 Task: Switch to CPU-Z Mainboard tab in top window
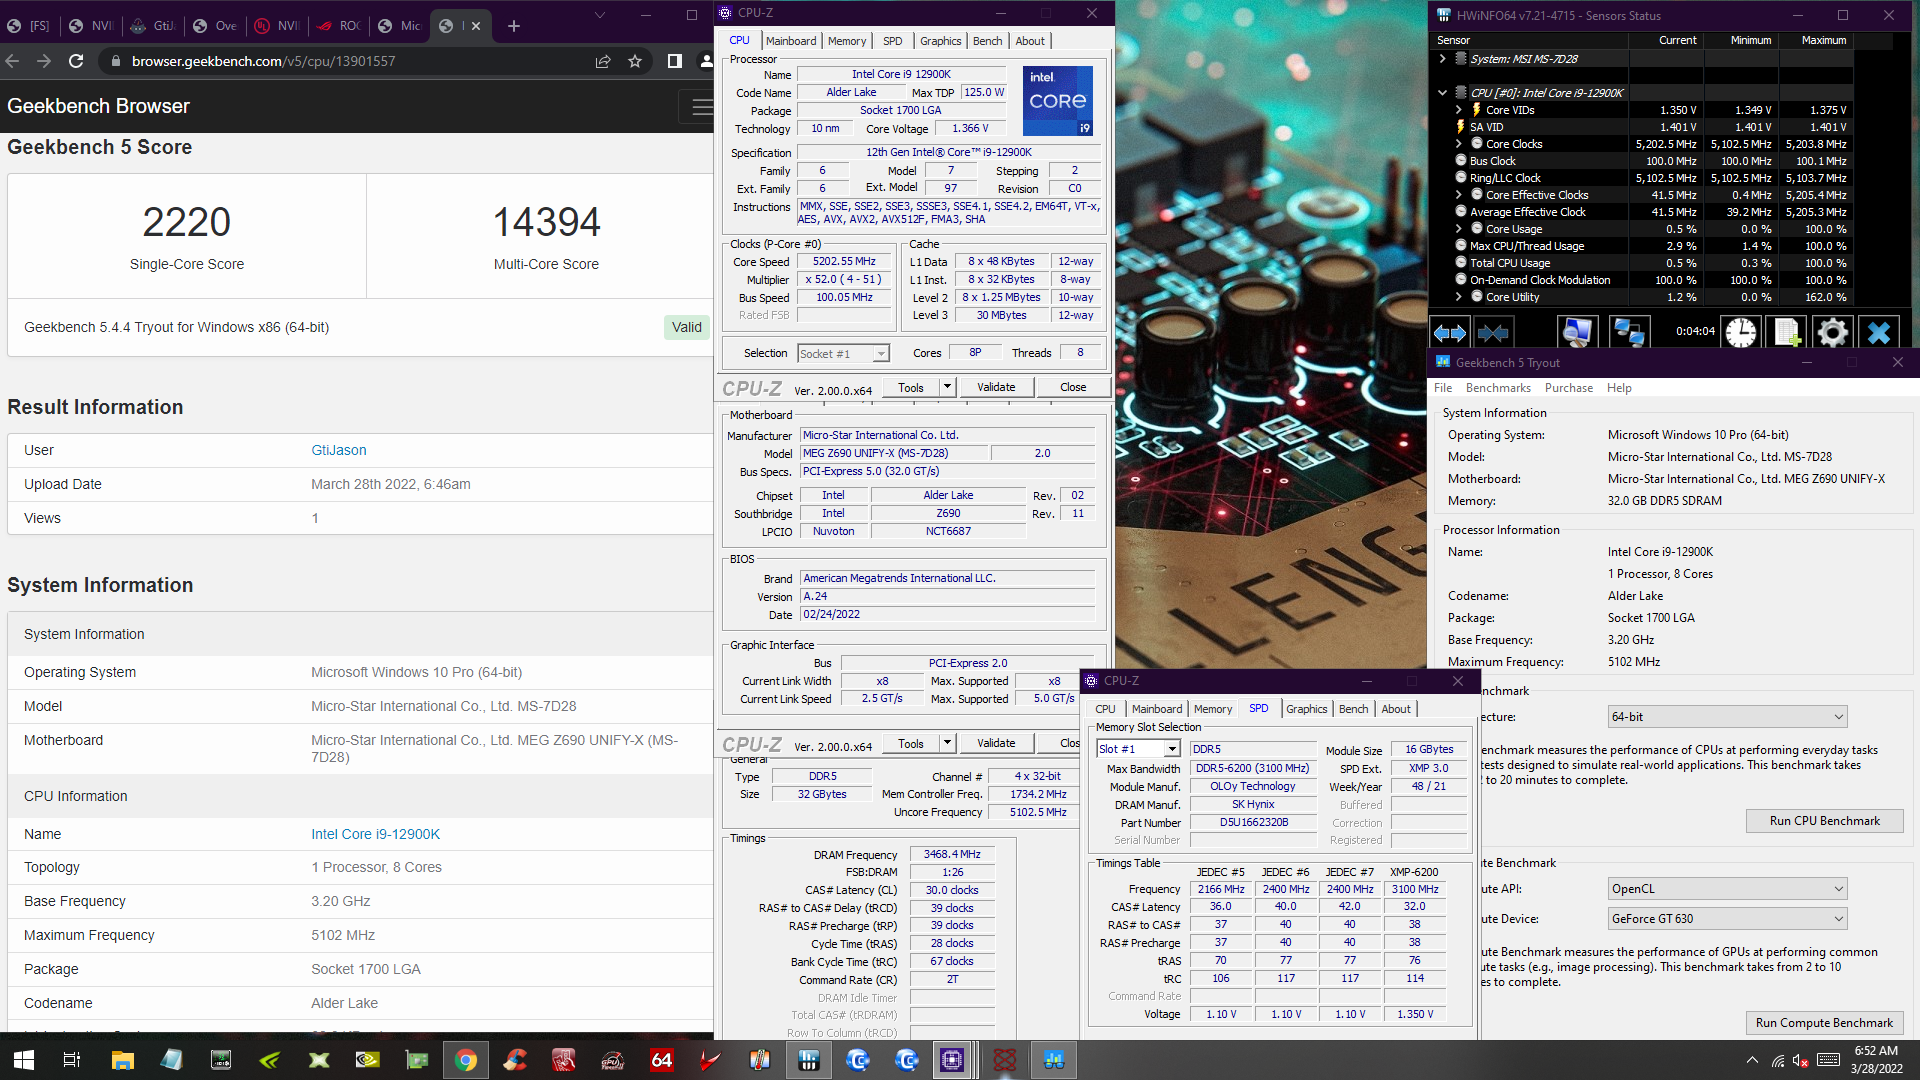[x=791, y=41]
